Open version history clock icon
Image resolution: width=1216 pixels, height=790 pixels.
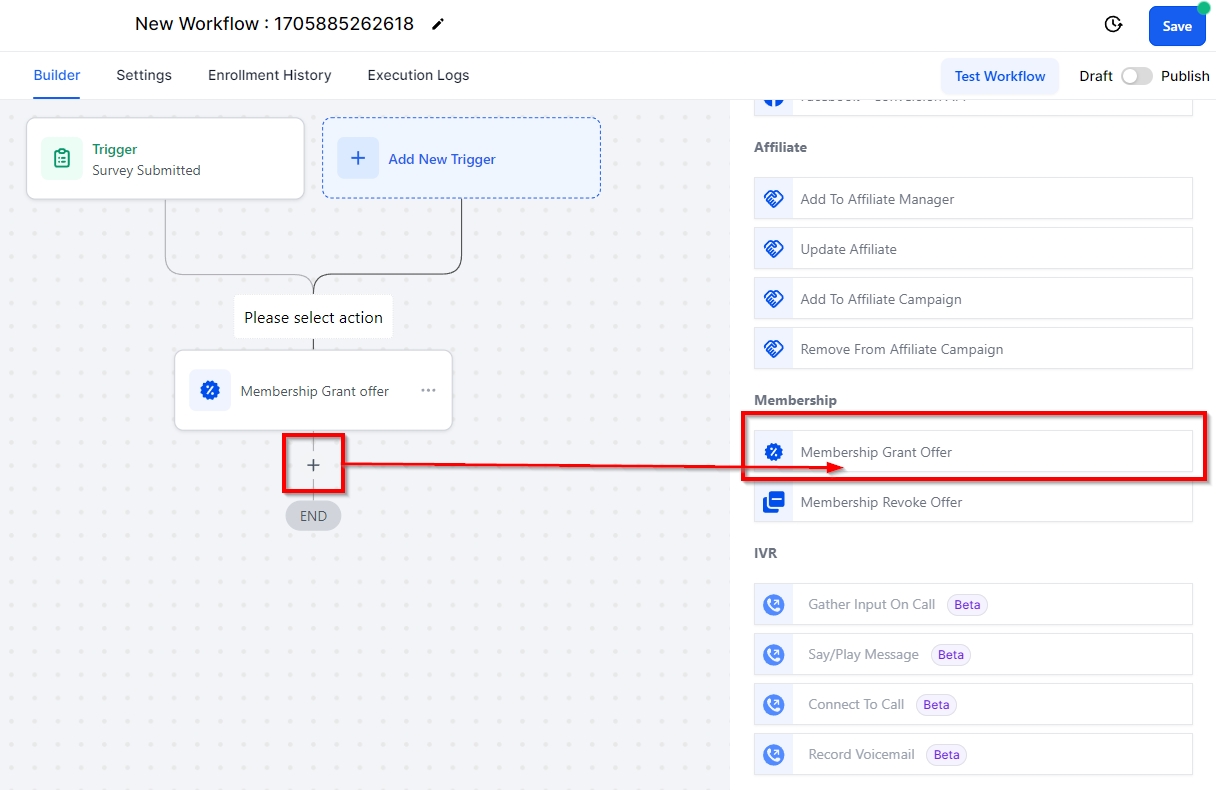coord(1113,25)
